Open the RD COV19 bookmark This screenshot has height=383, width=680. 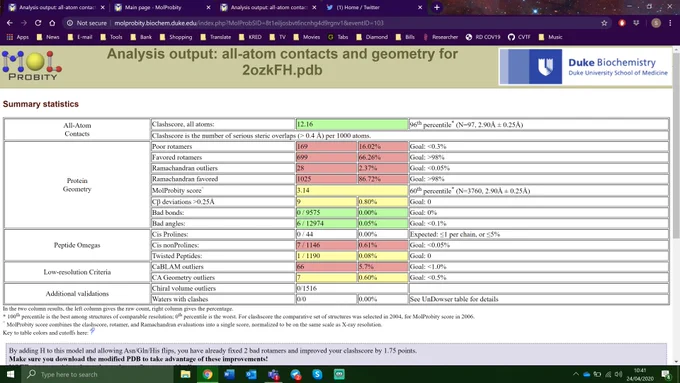(483, 37)
